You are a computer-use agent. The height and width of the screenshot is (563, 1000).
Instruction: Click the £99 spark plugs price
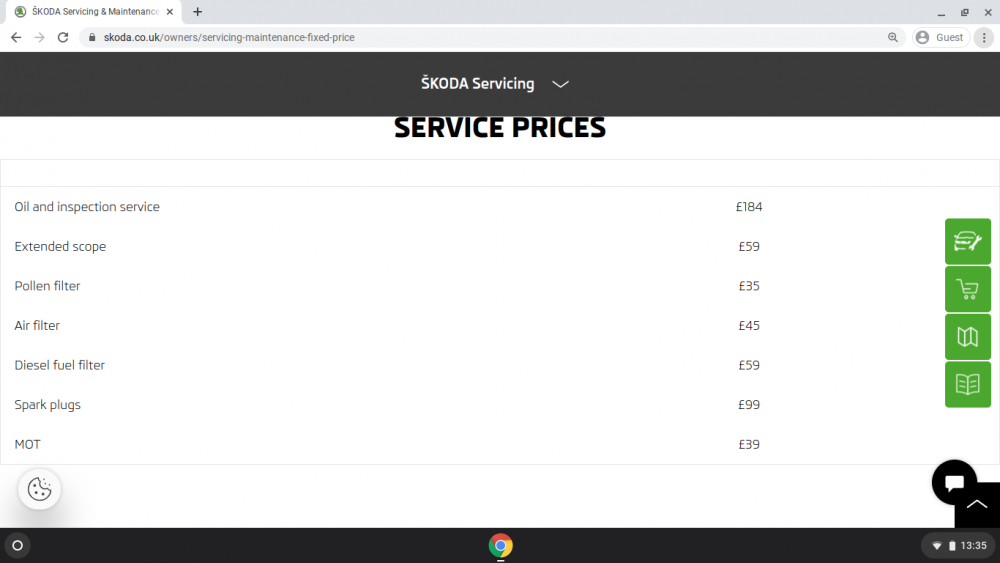coord(749,405)
